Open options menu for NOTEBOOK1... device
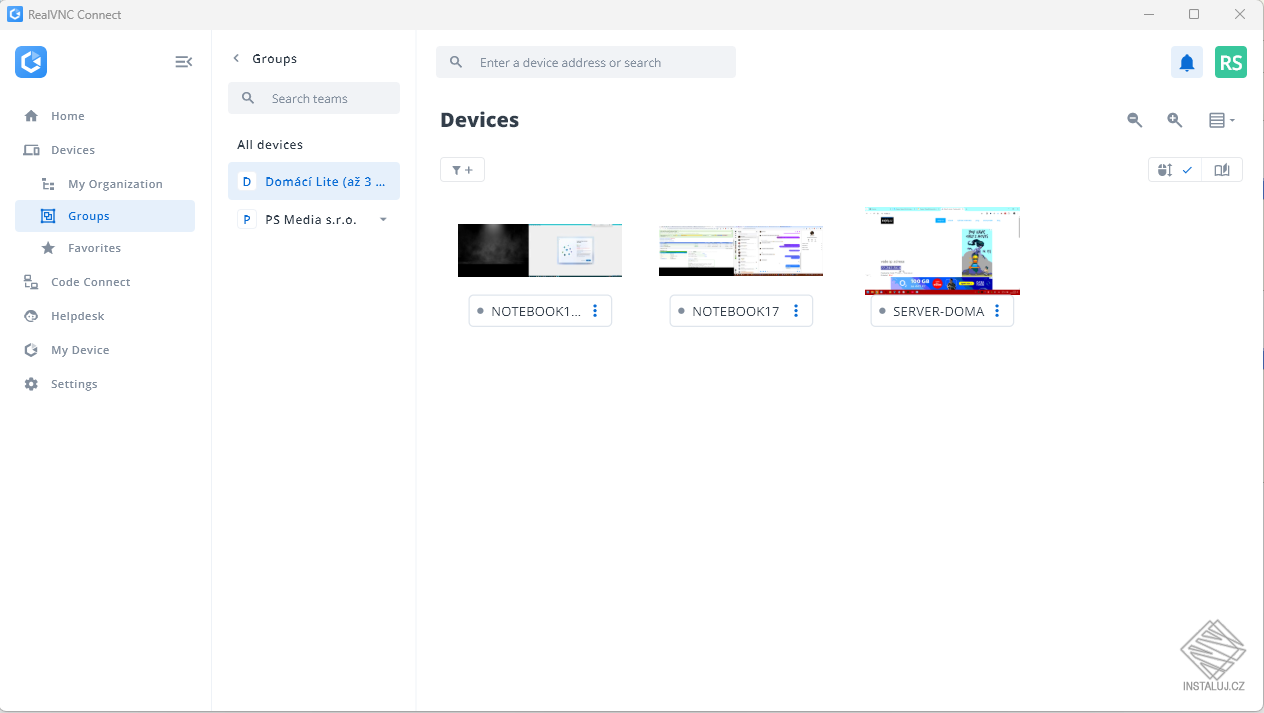Screen dimensions: 1264x713 pos(595,311)
